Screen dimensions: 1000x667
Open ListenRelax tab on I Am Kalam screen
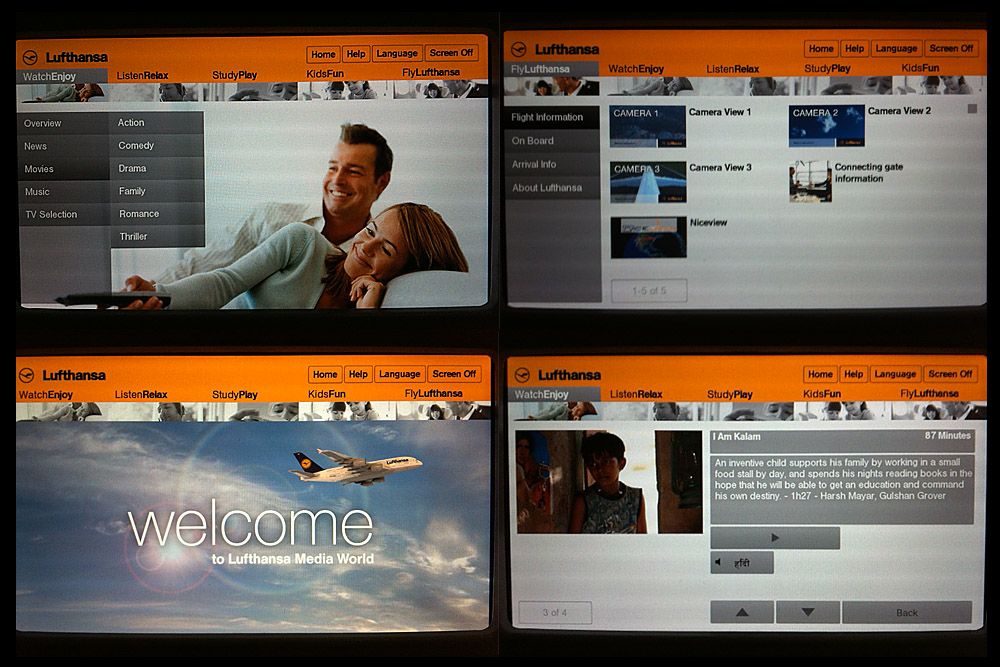click(x=636, y=394)
